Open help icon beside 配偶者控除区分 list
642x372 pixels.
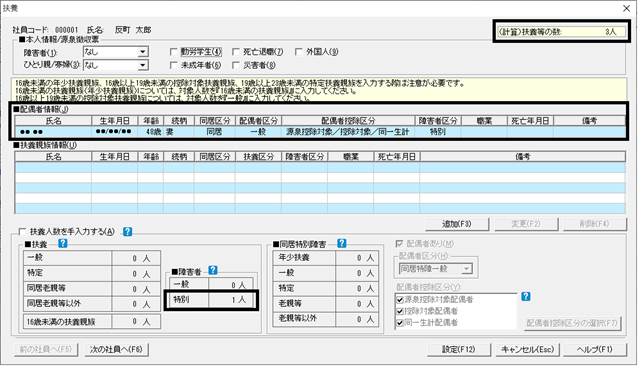(526, 296)
